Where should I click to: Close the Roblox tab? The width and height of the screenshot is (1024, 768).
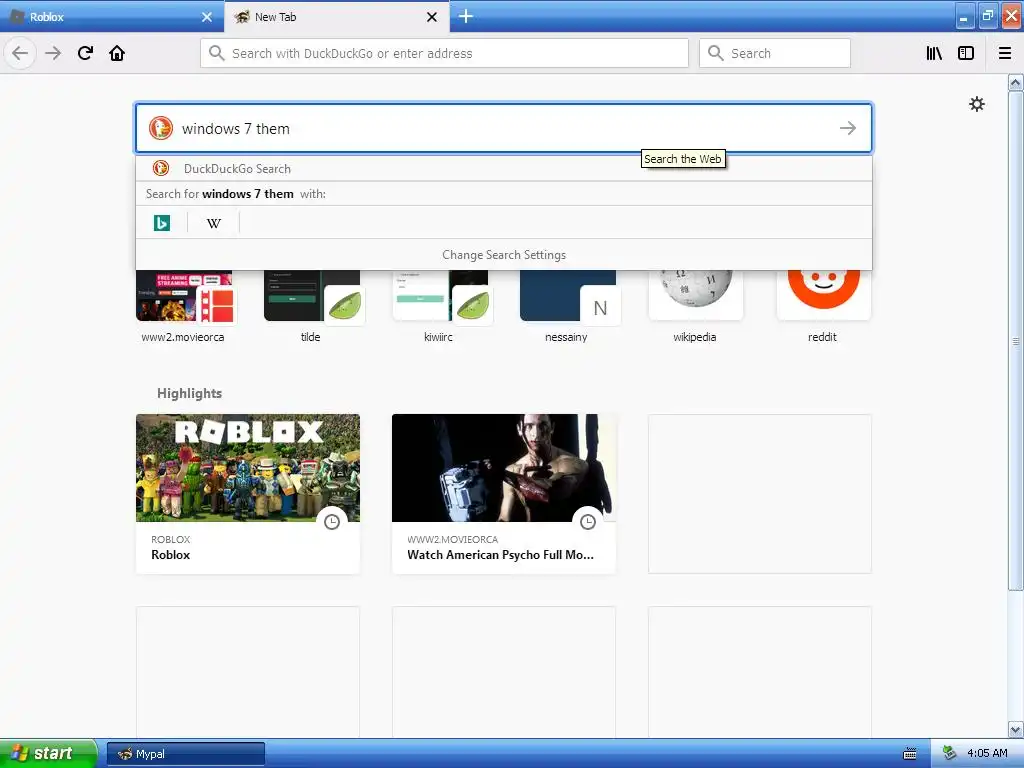[207, 17]
